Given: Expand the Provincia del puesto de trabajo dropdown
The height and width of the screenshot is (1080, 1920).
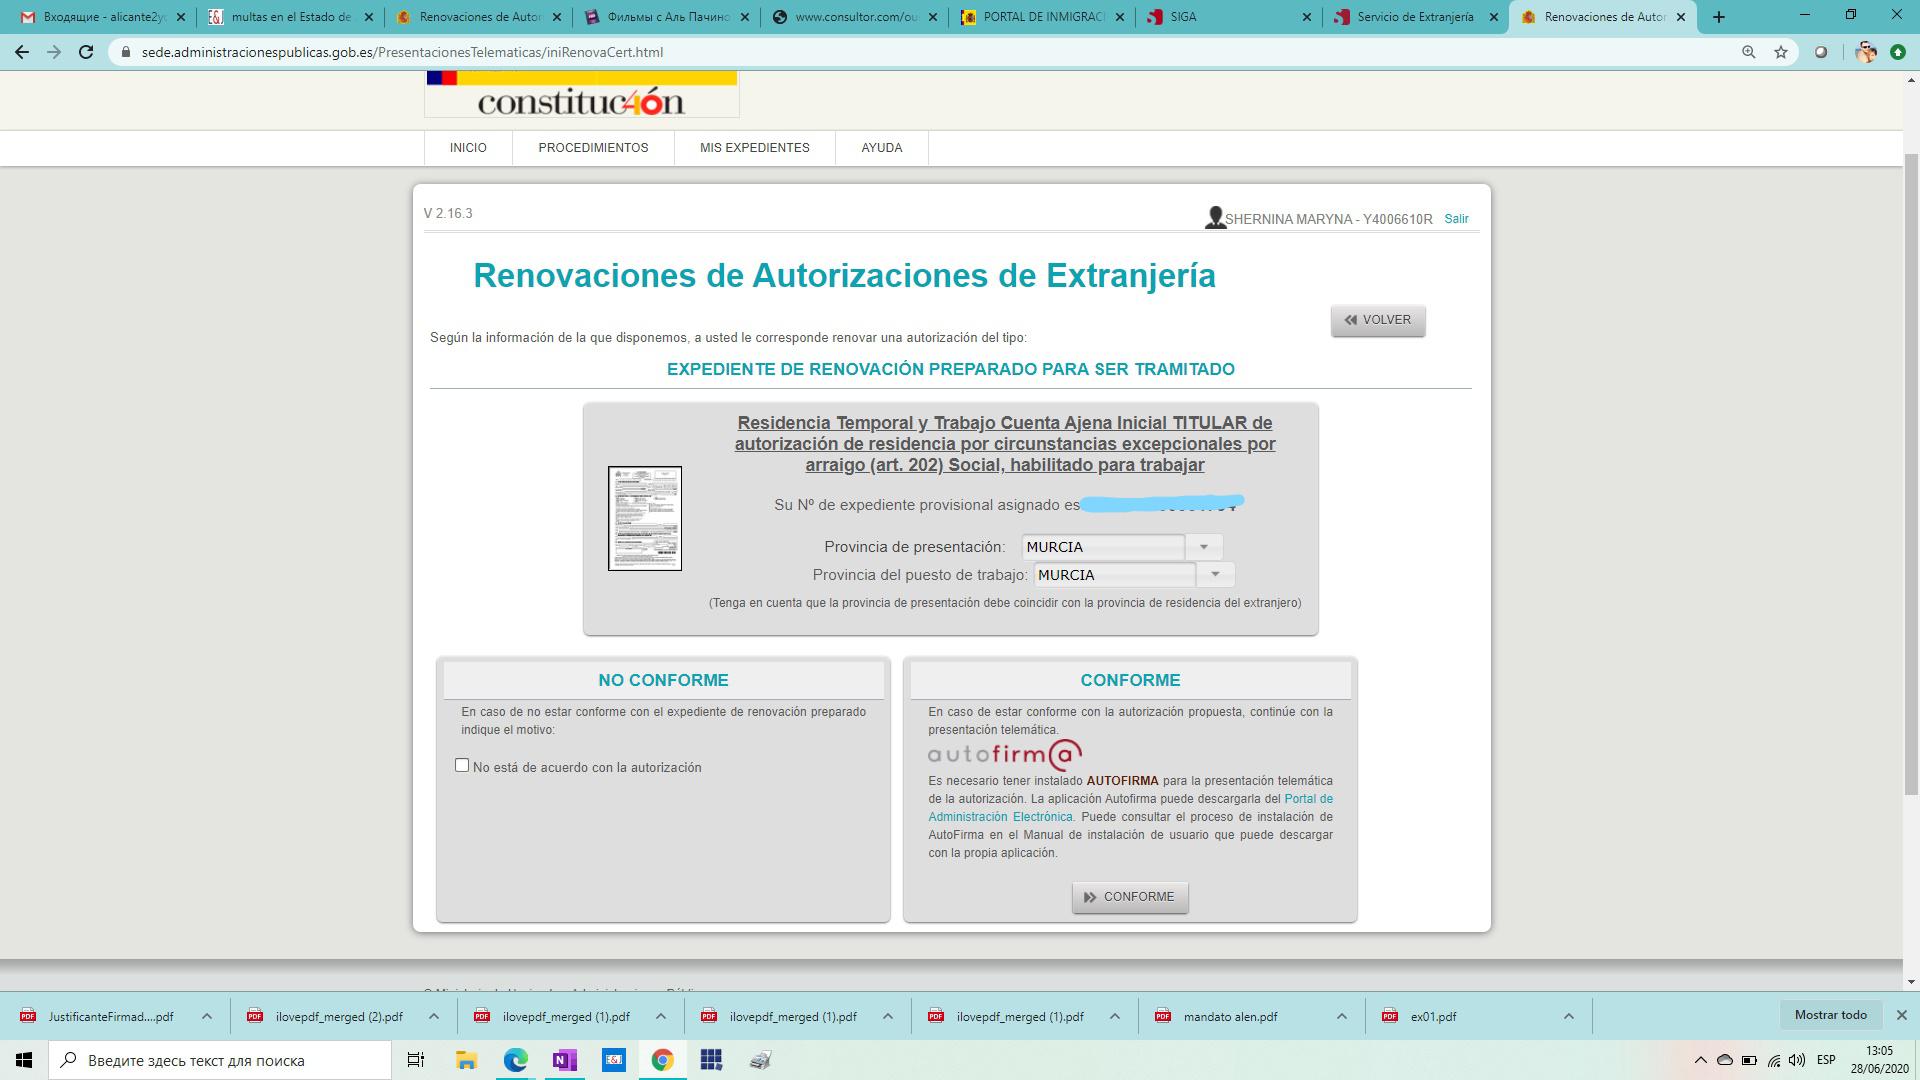Looking at the screenshot, I should [1215, 575].
